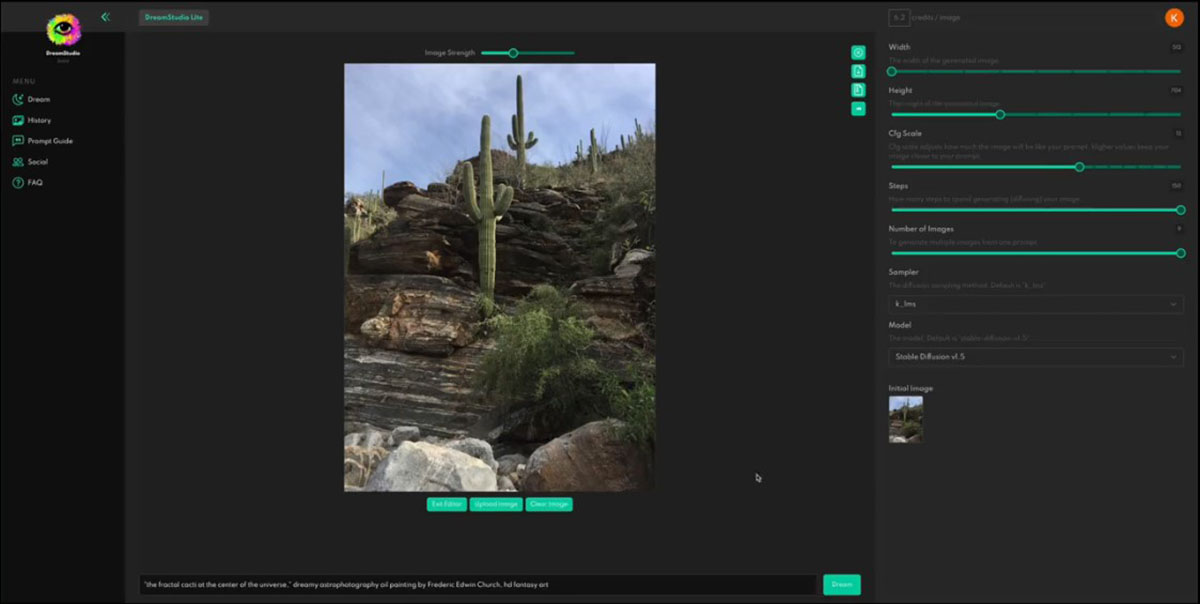Click the Height value box in the settings panel
Image resolution: width=1200 pixels, height=604 pixels.
[x=1177, y=90]
